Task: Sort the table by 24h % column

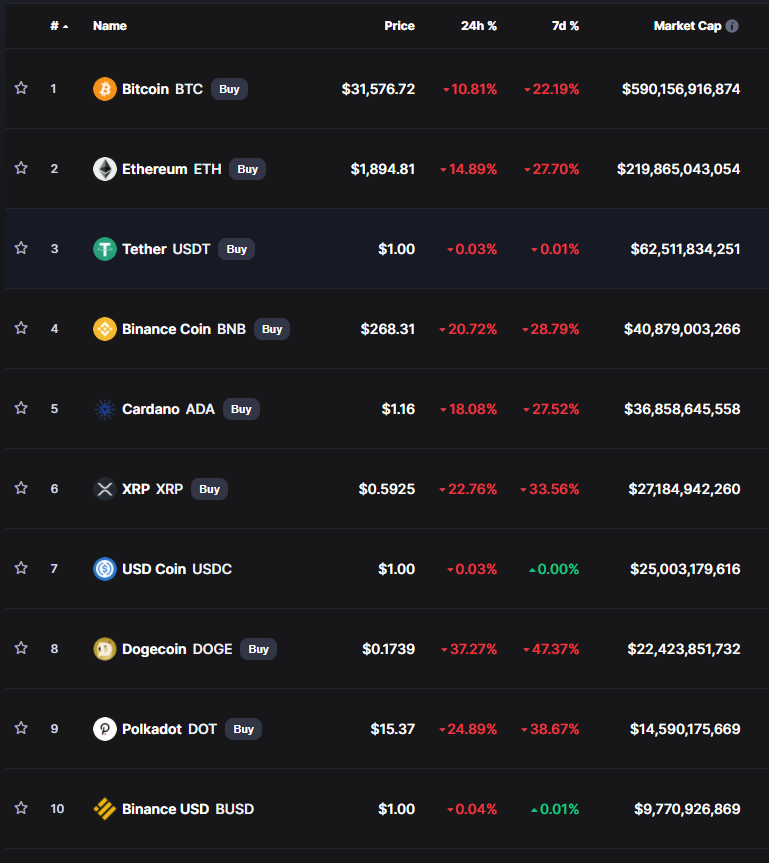Action: coord(479,26)
